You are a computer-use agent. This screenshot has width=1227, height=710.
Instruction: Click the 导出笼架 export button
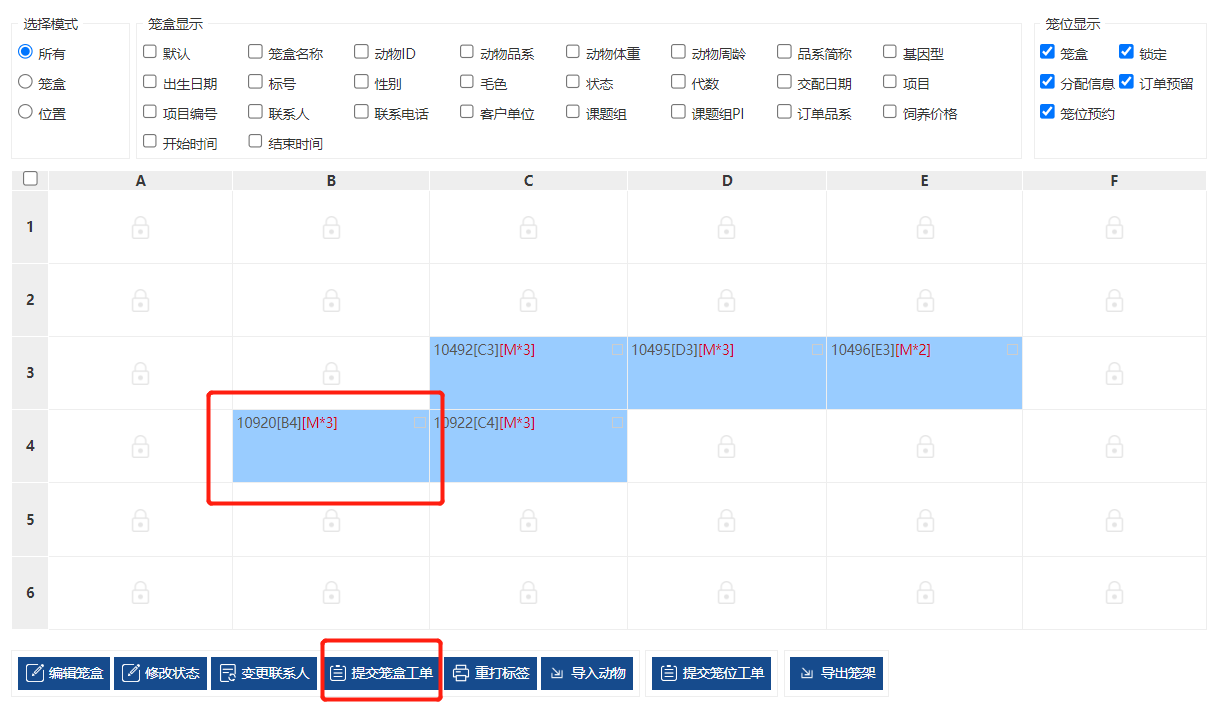tap(836, 673)
